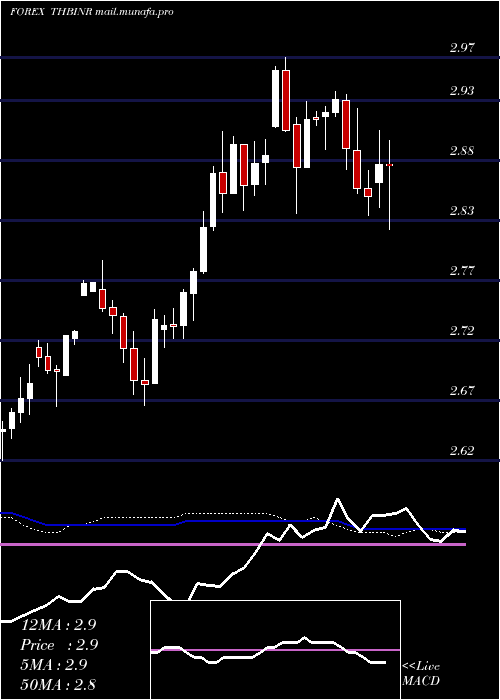Select the 2.77 price axis label

[x=462, y=271]
